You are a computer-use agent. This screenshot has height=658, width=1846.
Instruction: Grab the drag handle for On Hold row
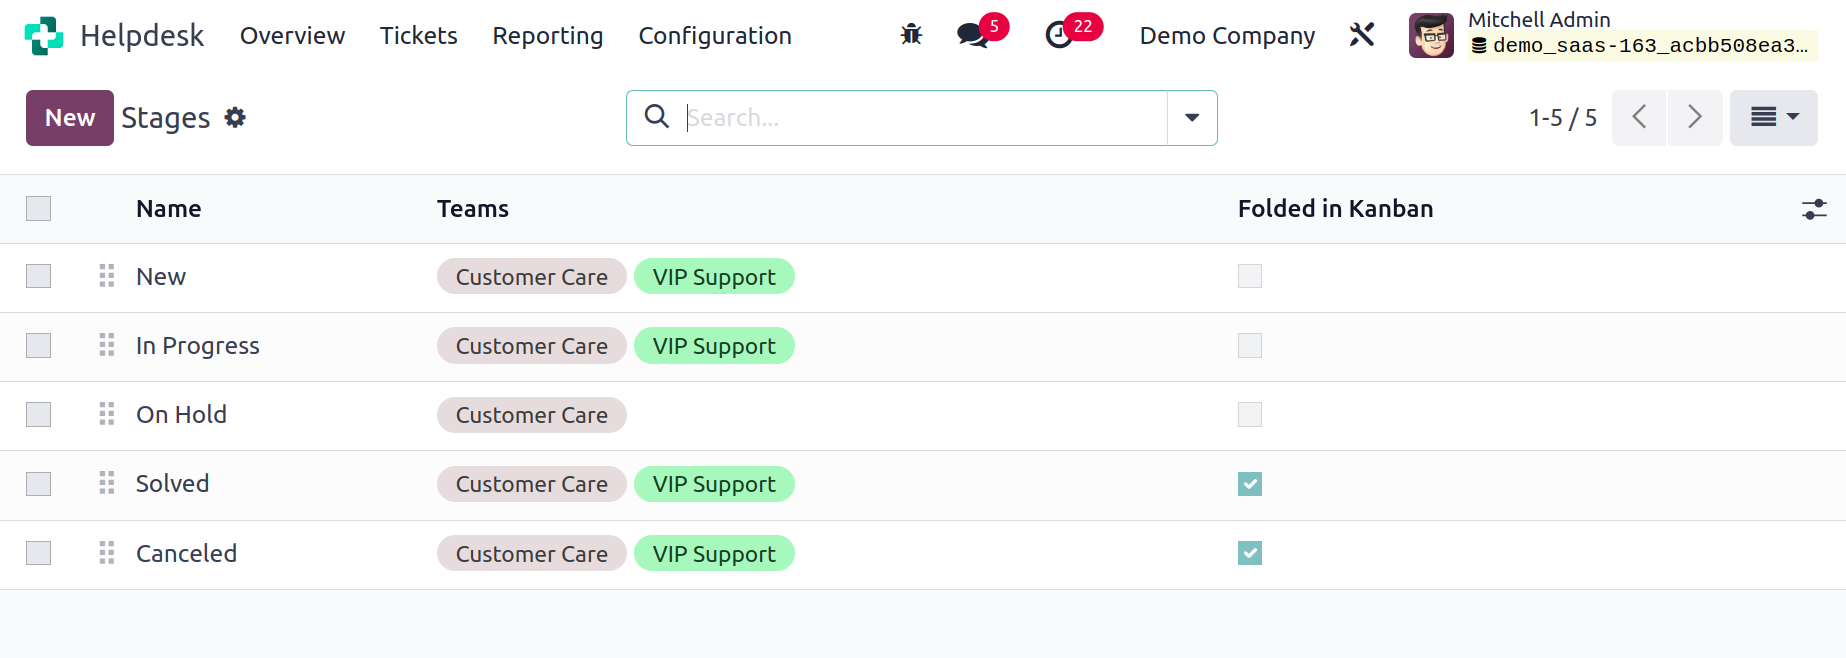tap(107, 415)
